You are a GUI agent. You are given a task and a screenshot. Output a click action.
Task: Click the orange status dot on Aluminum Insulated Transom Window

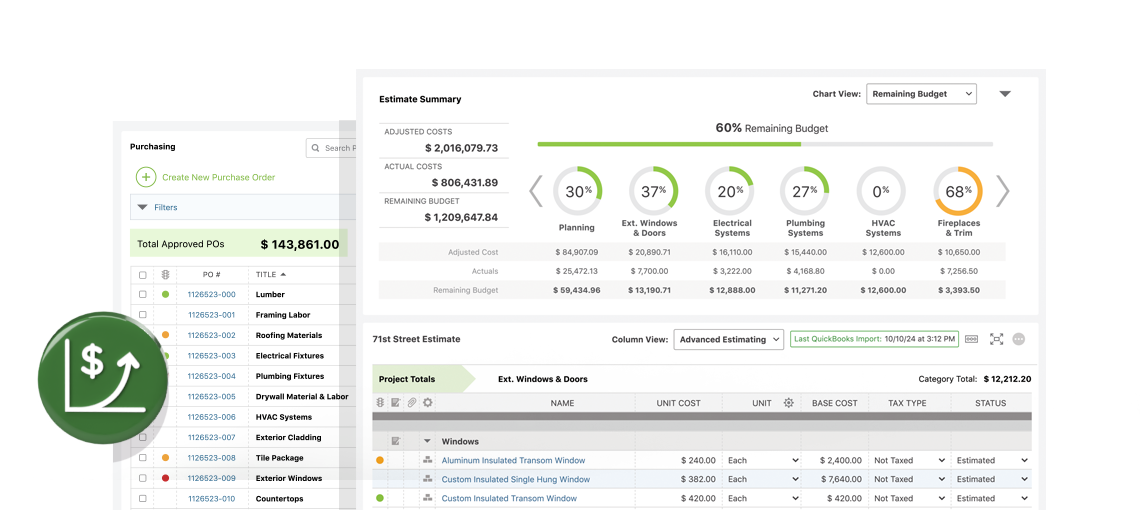pyautogui.click(x=380, y=461)
